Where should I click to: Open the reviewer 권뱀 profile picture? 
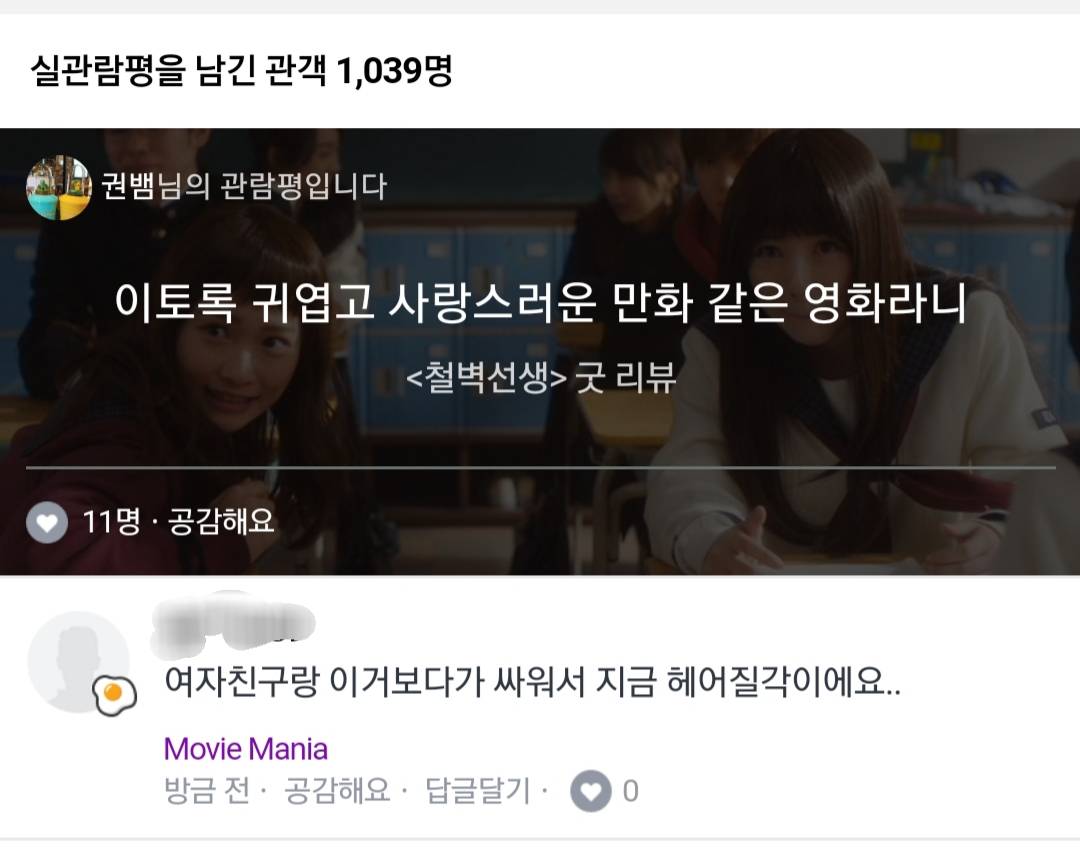tap(59, 187)
